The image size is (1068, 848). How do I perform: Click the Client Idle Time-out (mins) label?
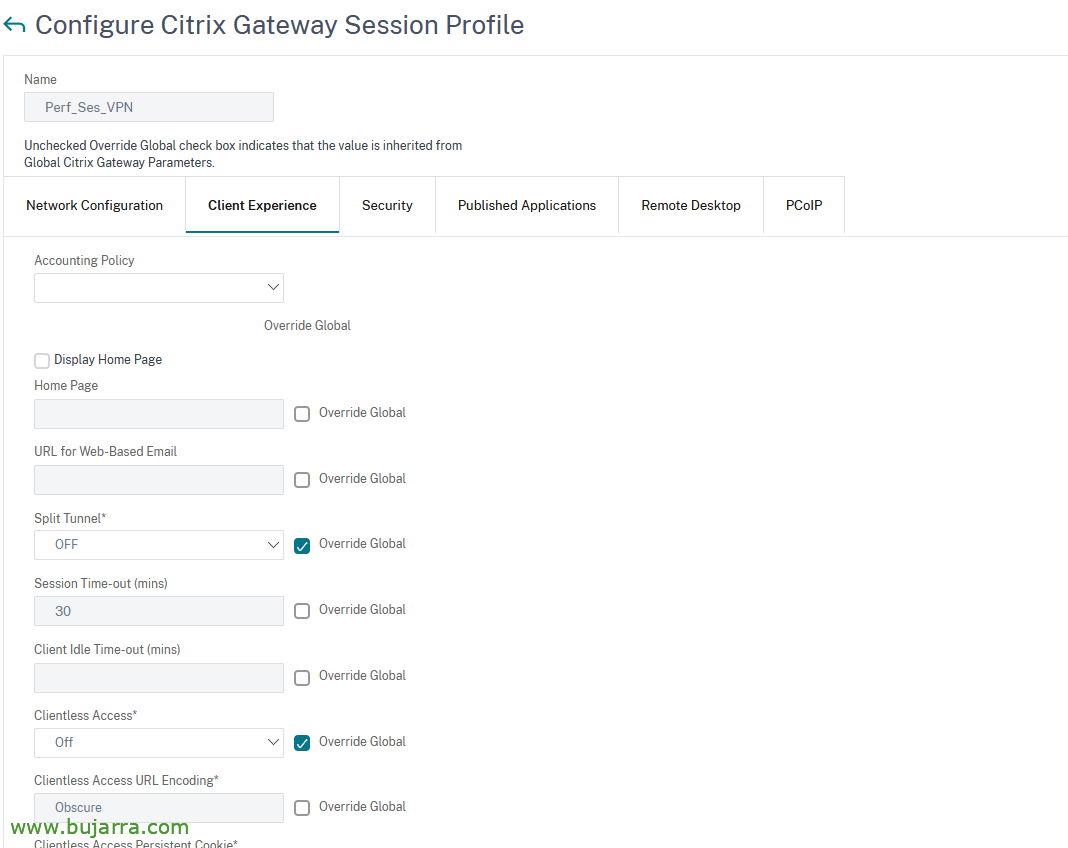click(x=107, y=650)
